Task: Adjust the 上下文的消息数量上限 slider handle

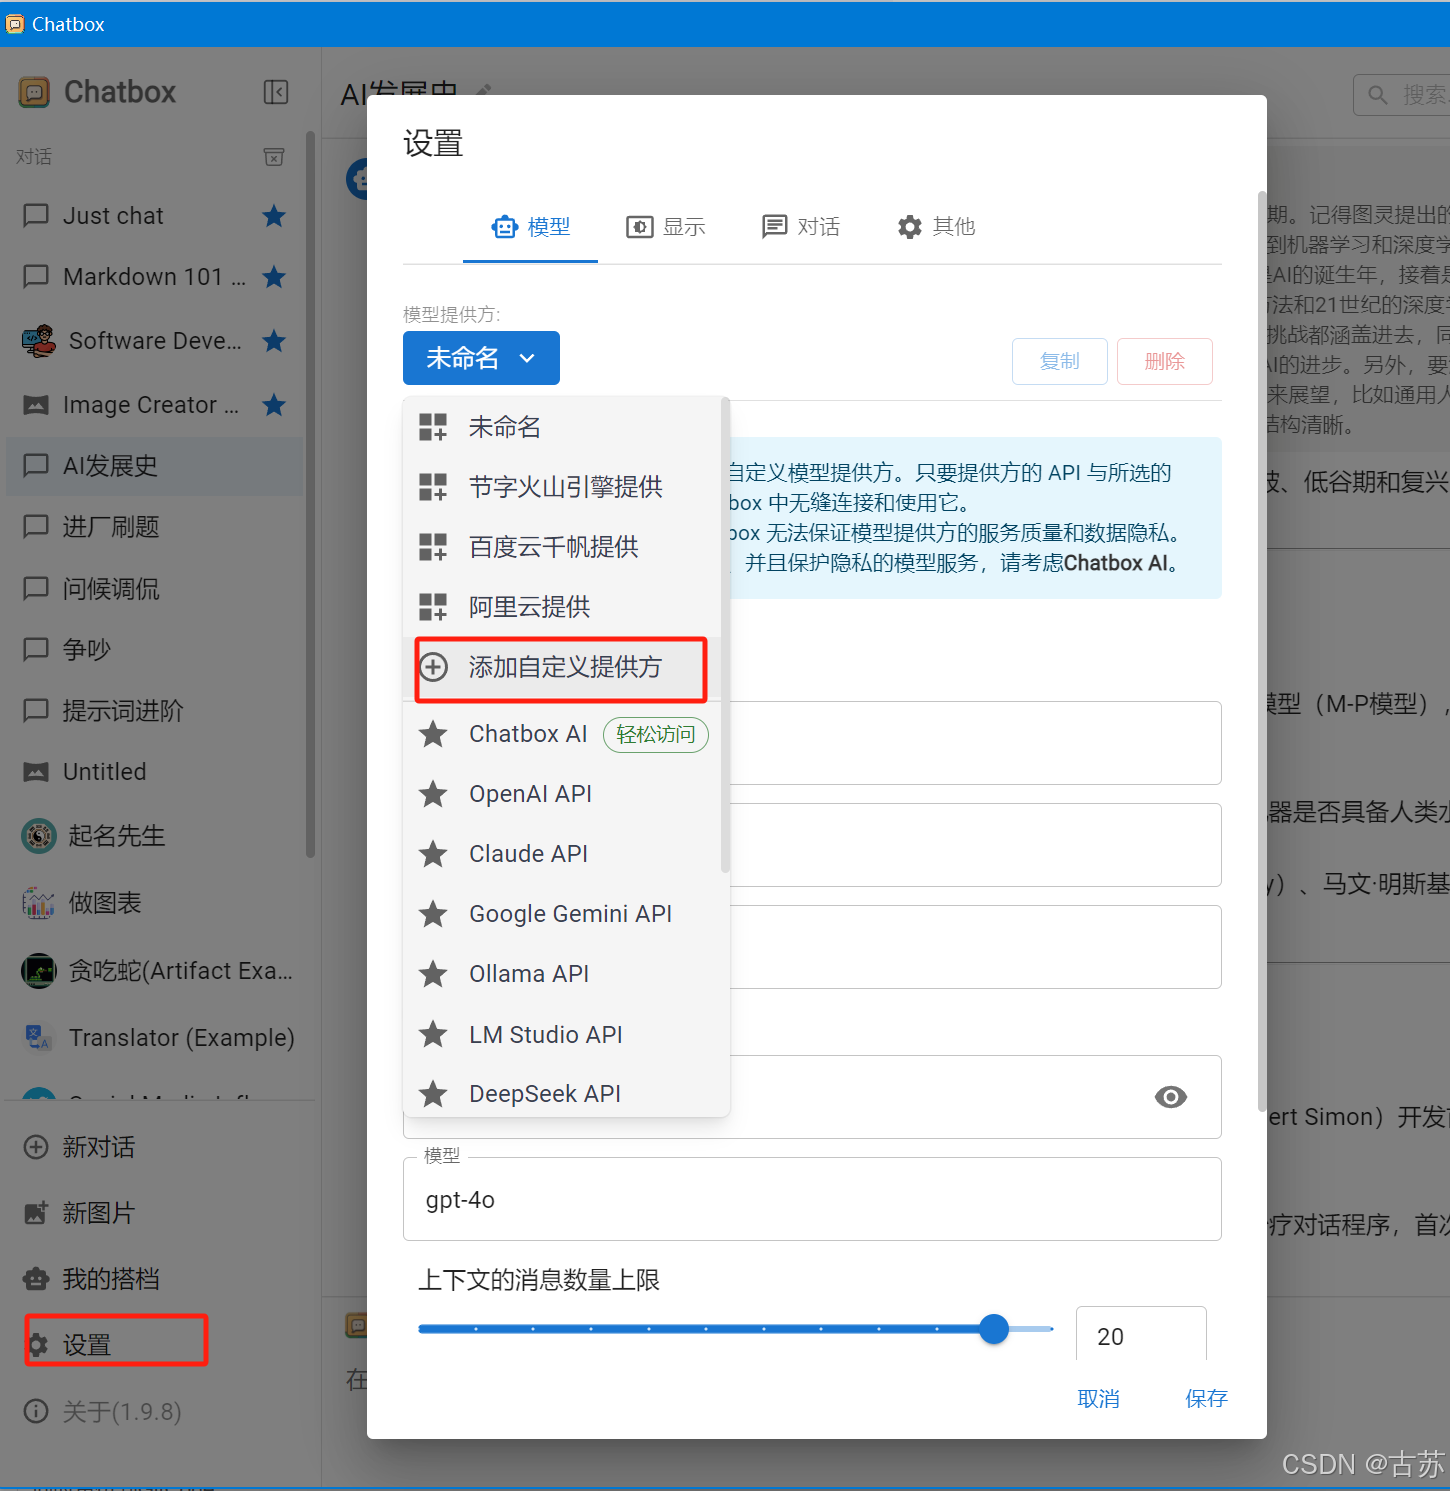Action: [x=994, y=1329]
